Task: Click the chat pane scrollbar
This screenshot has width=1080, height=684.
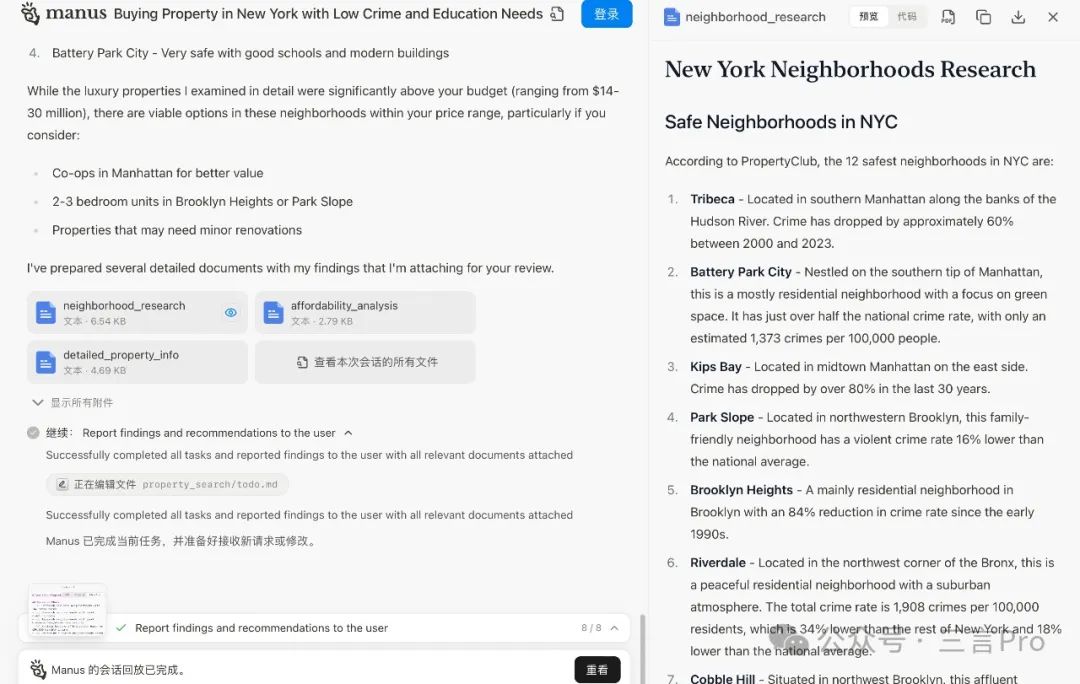Action: coord(642,647)
